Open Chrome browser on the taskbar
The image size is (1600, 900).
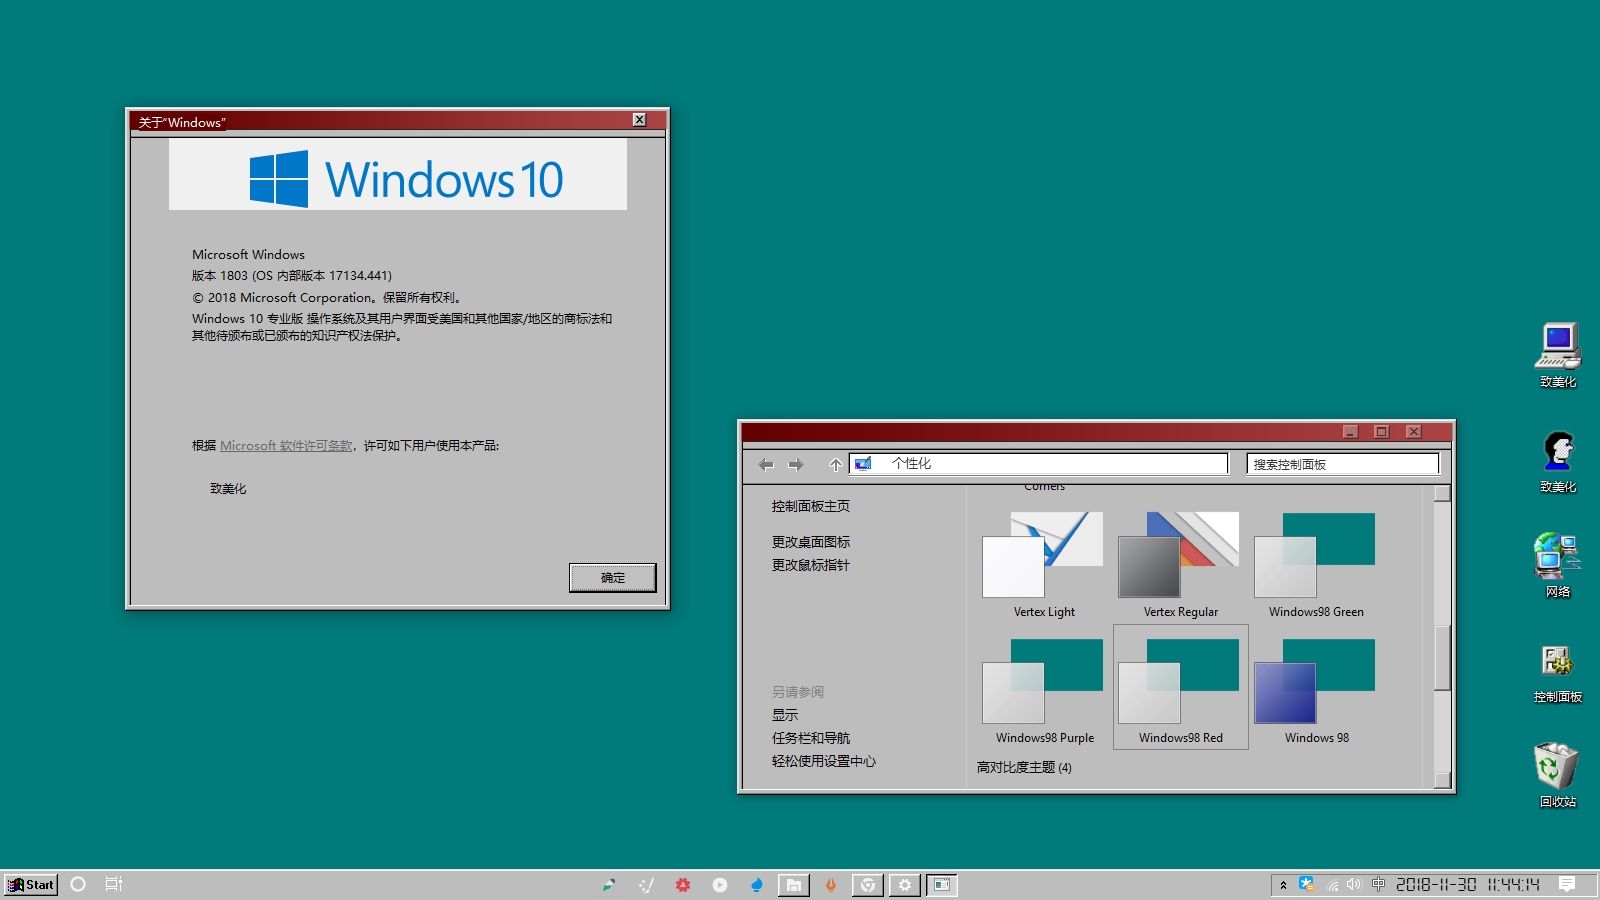(868, 885)
